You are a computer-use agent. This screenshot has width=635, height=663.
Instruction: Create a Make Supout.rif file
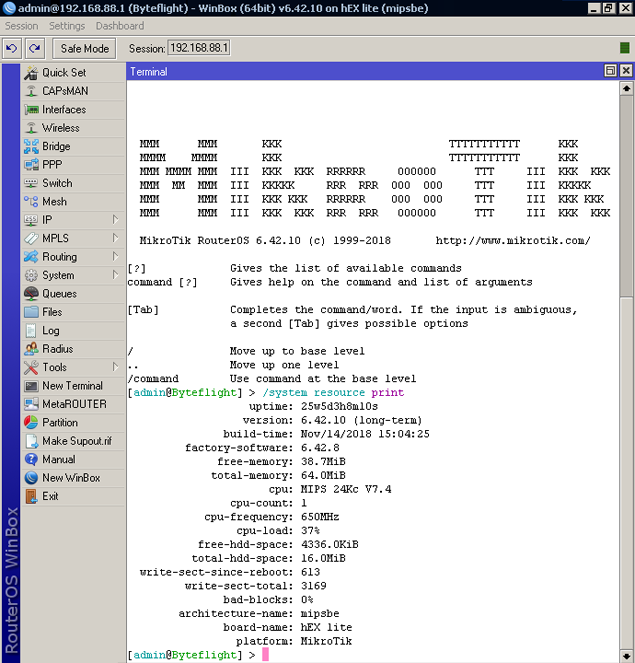tap(73, 441)
